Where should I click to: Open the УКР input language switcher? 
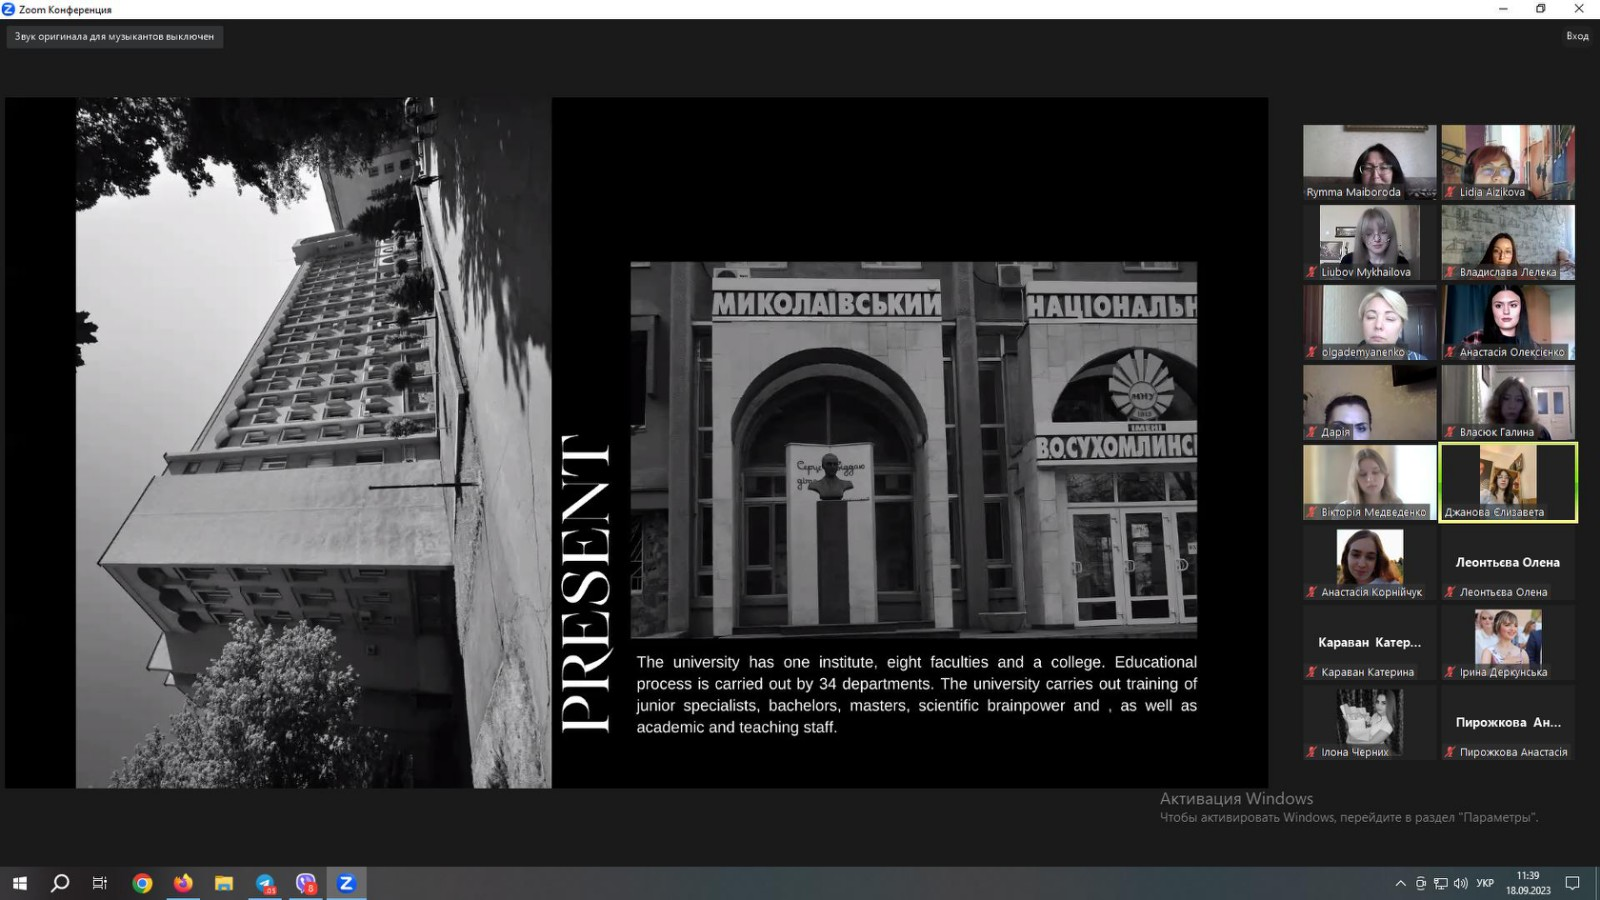1485,883
